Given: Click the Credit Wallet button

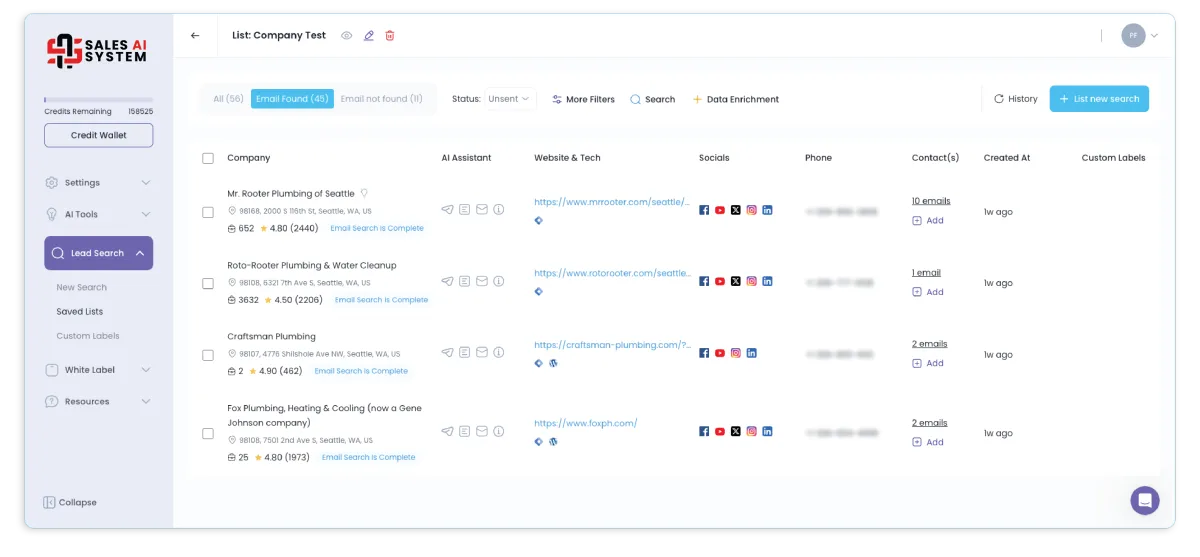Looking at the screenshot, I should [98, 135].
